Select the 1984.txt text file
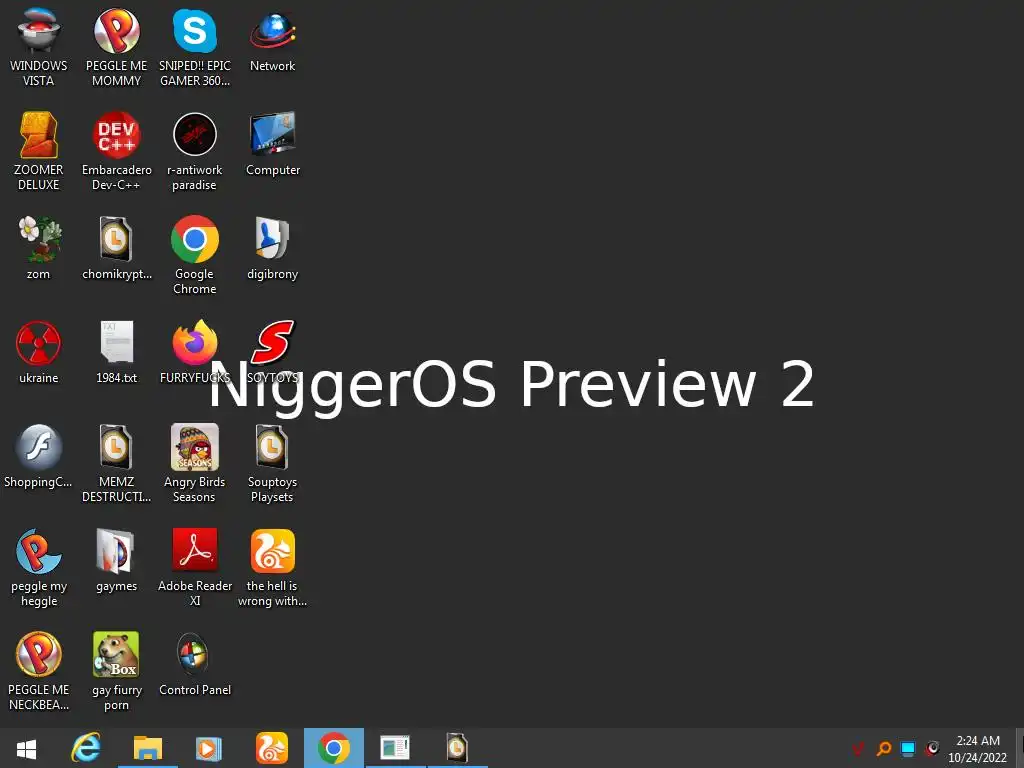1024x768 pixels. tap(116, 352)
